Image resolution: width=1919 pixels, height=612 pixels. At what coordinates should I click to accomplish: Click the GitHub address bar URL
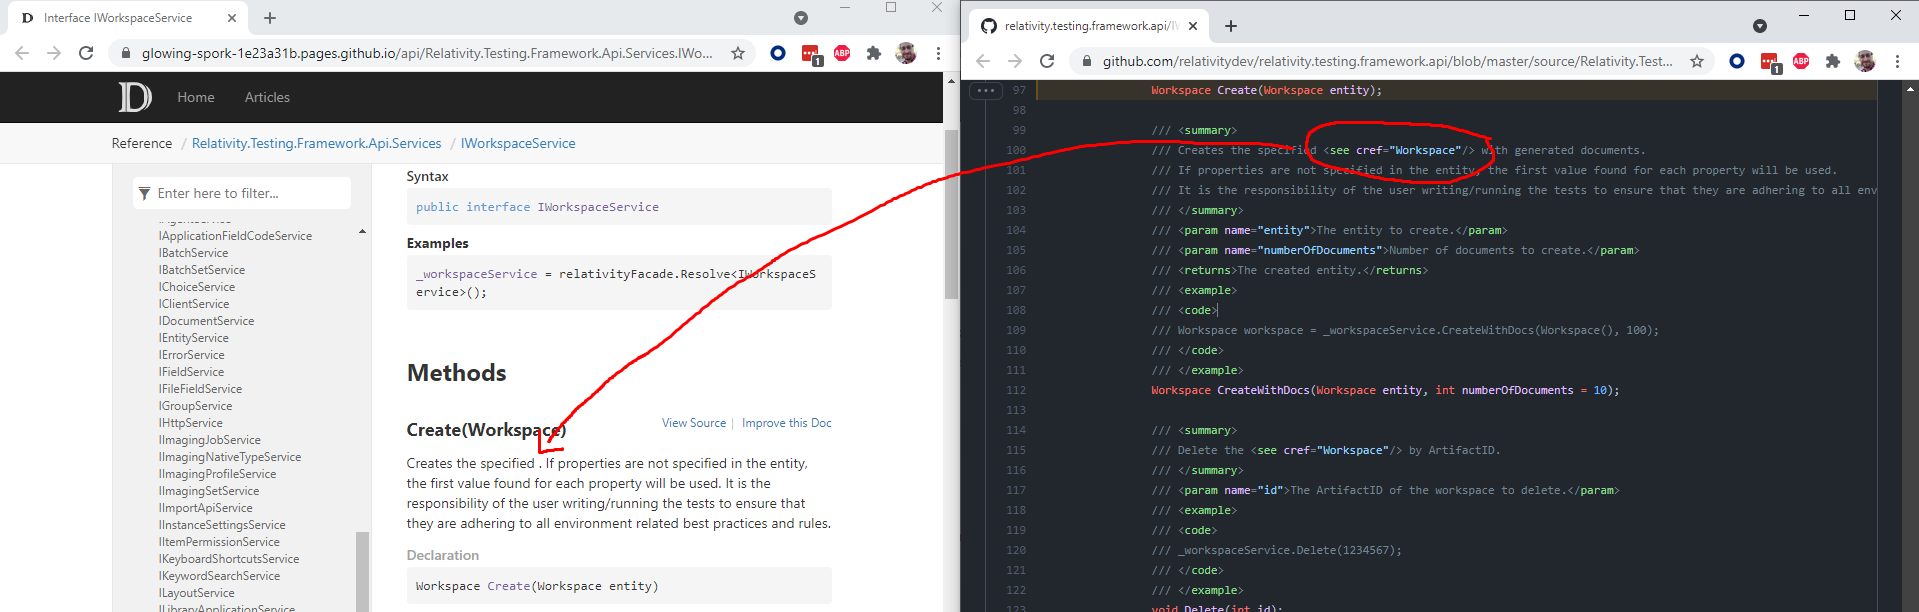(1387, 61)
